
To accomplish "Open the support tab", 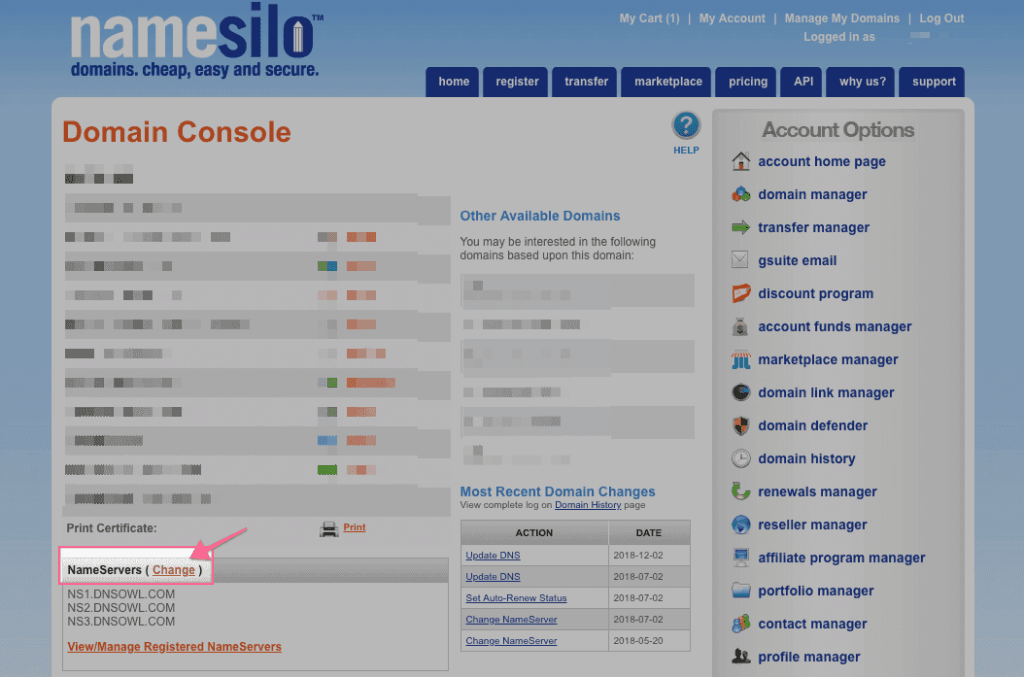I will tap(933, 82).
